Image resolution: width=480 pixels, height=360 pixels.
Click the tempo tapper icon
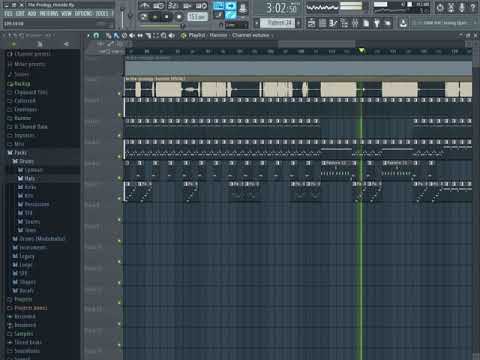pos(377,23)
